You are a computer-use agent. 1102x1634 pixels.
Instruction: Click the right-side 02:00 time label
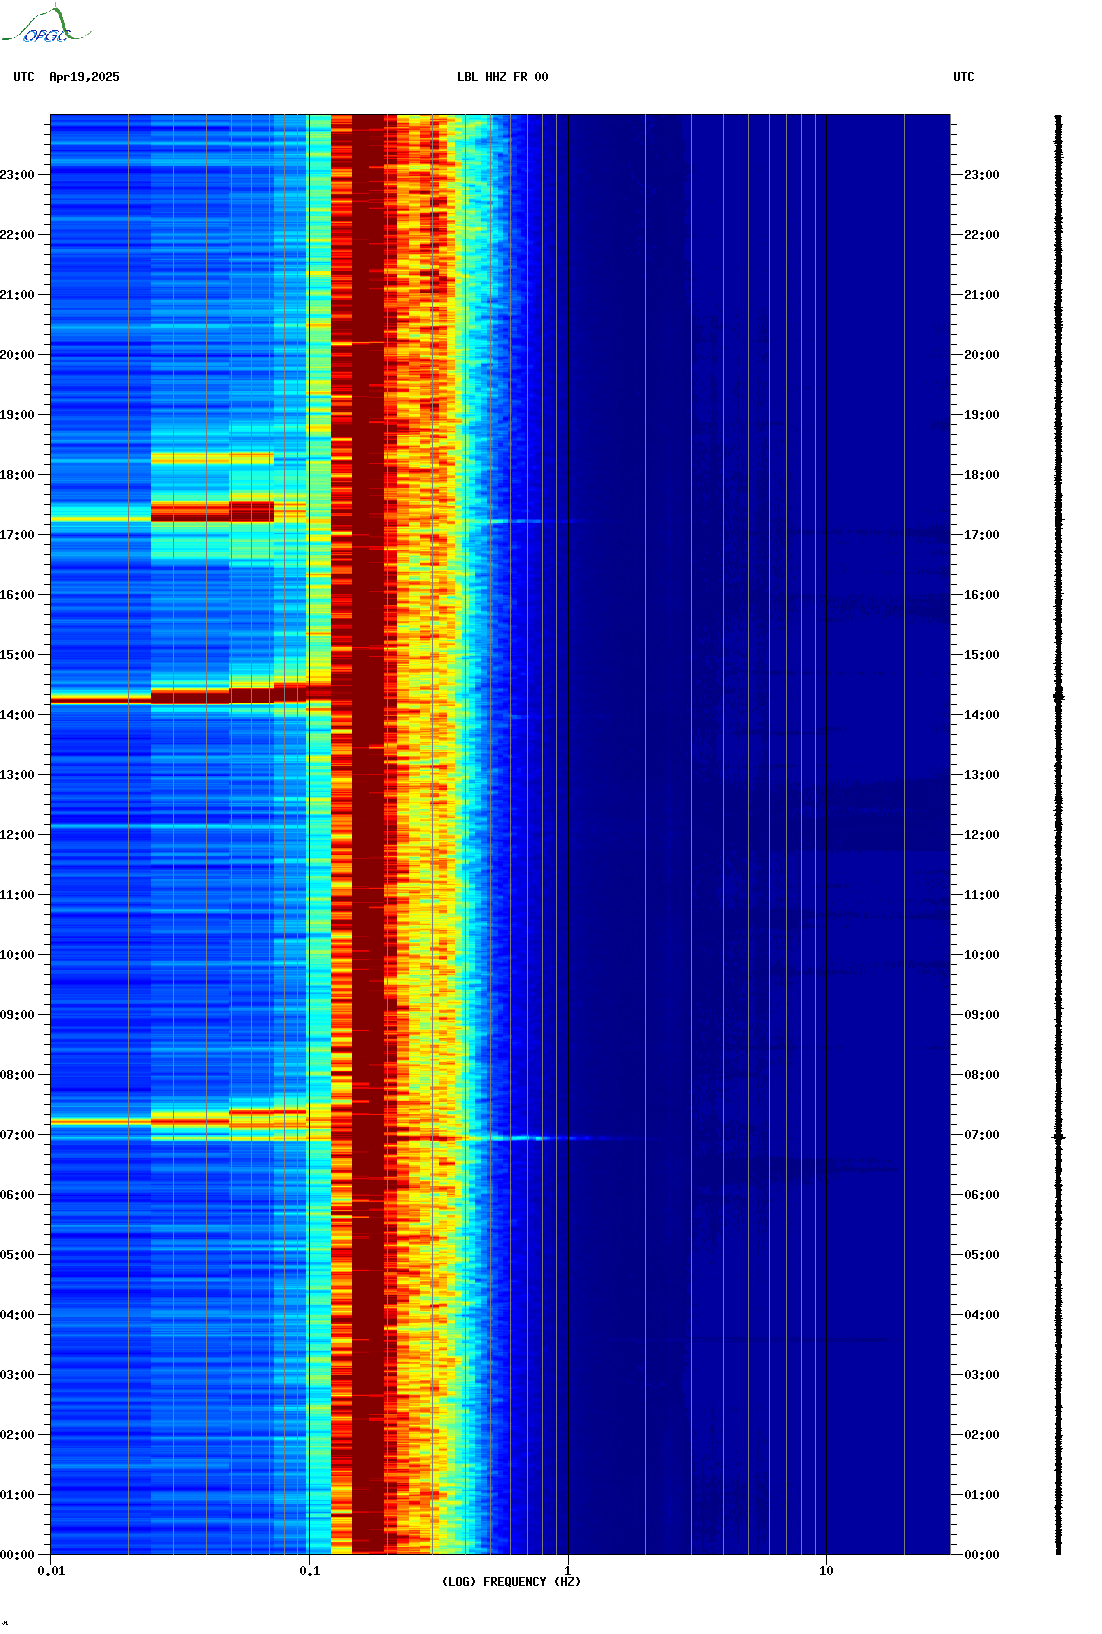(x=981, y=1435)
